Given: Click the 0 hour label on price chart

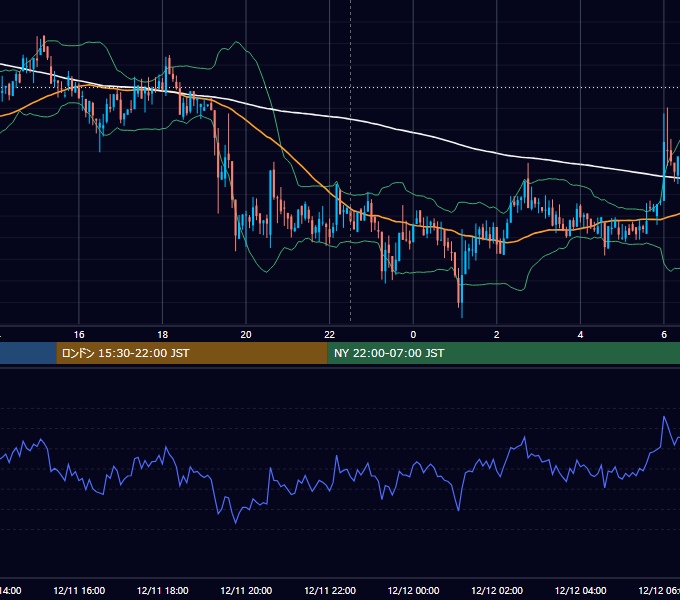Looking at the screenshot, I should (x=413, y=335).
